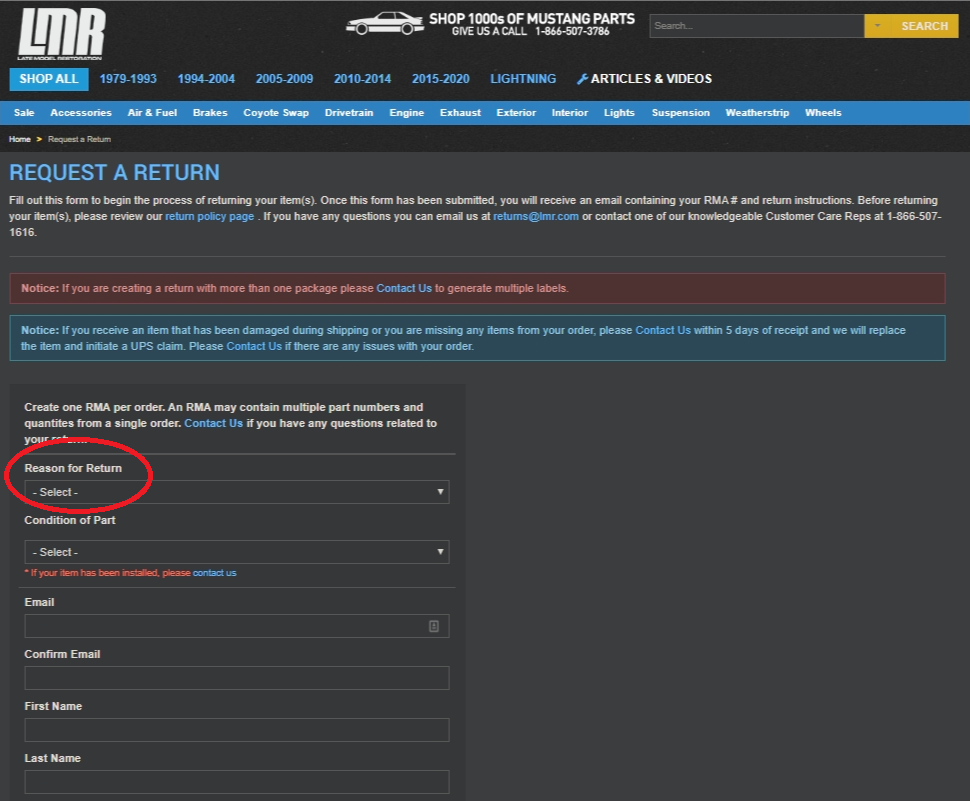Click the LMR logo

[x=60, y=31]
